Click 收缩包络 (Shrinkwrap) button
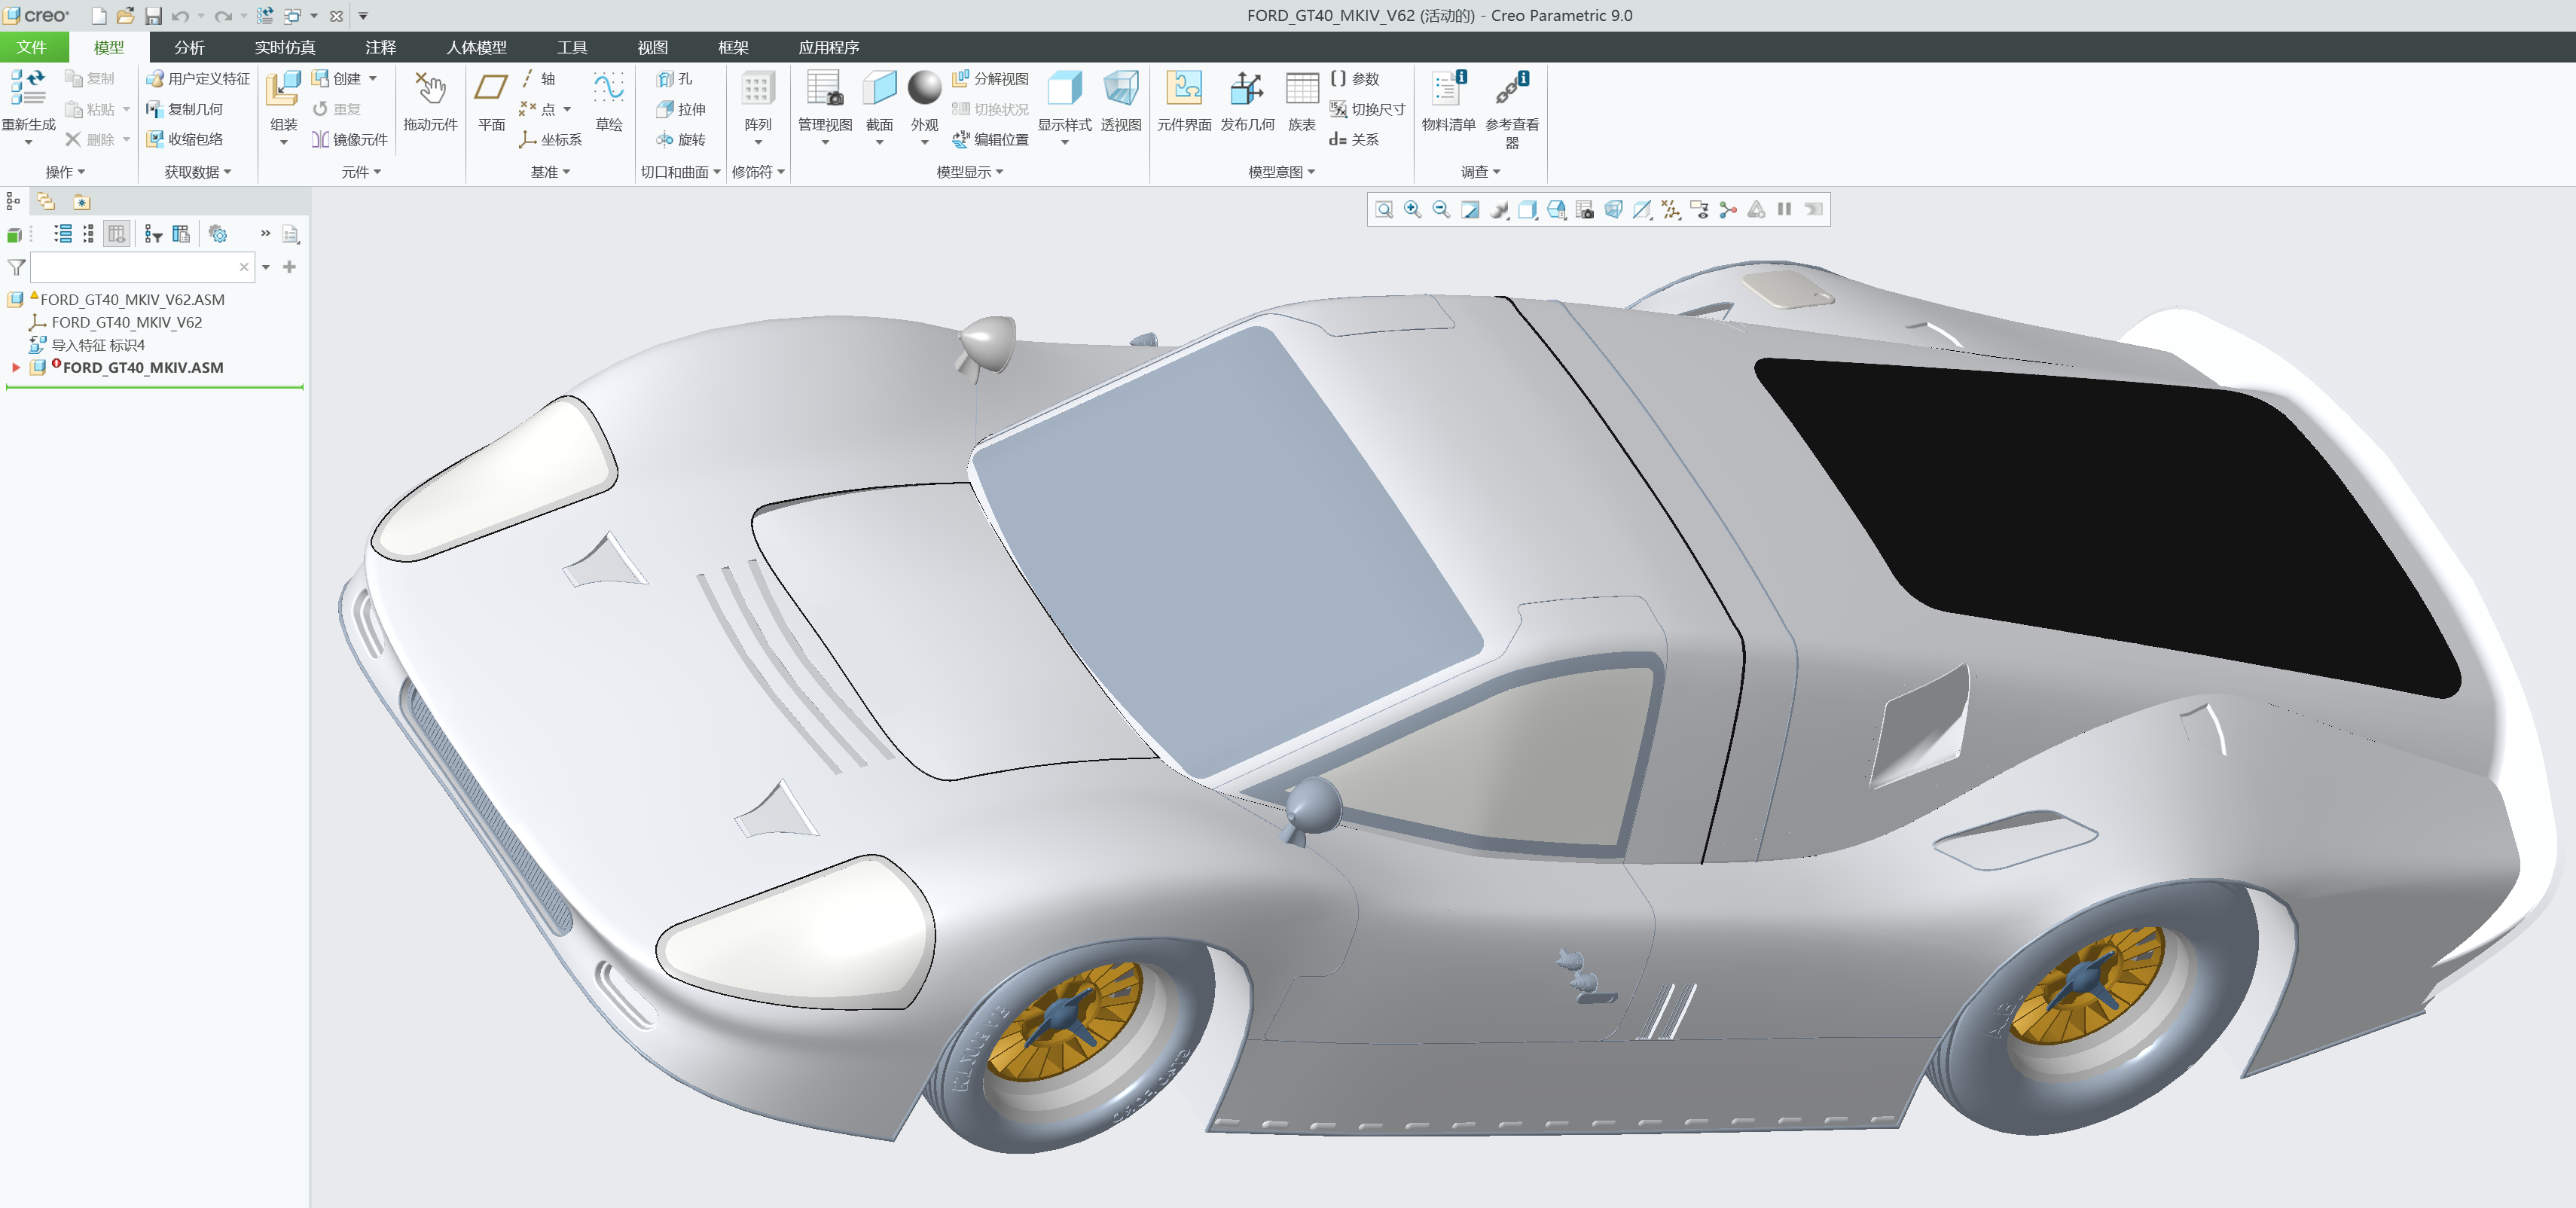This screenshot has width=2576, height=1208. click(x=185, y=139)
